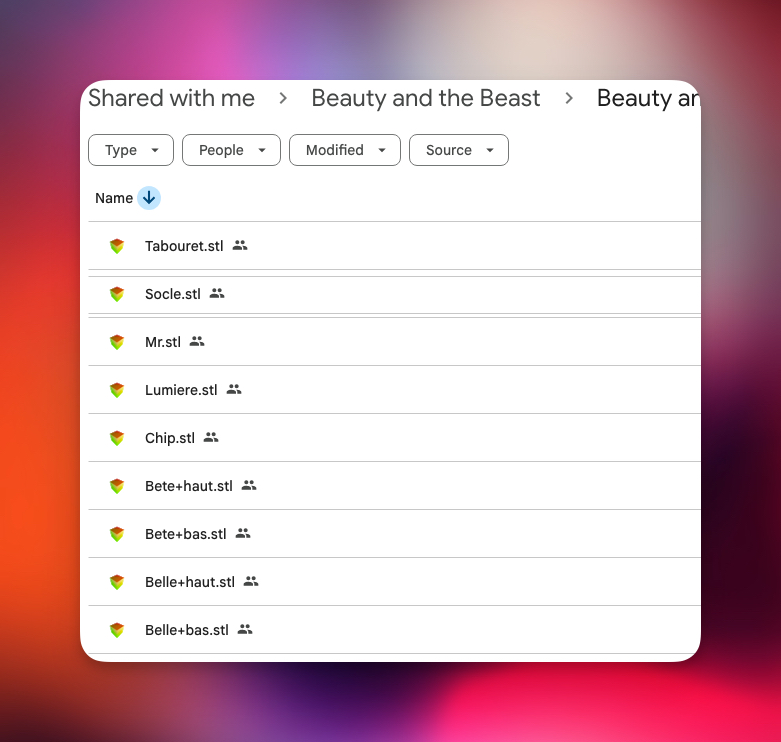Select the Belle+bas.stl file name

tap(187, 630)
